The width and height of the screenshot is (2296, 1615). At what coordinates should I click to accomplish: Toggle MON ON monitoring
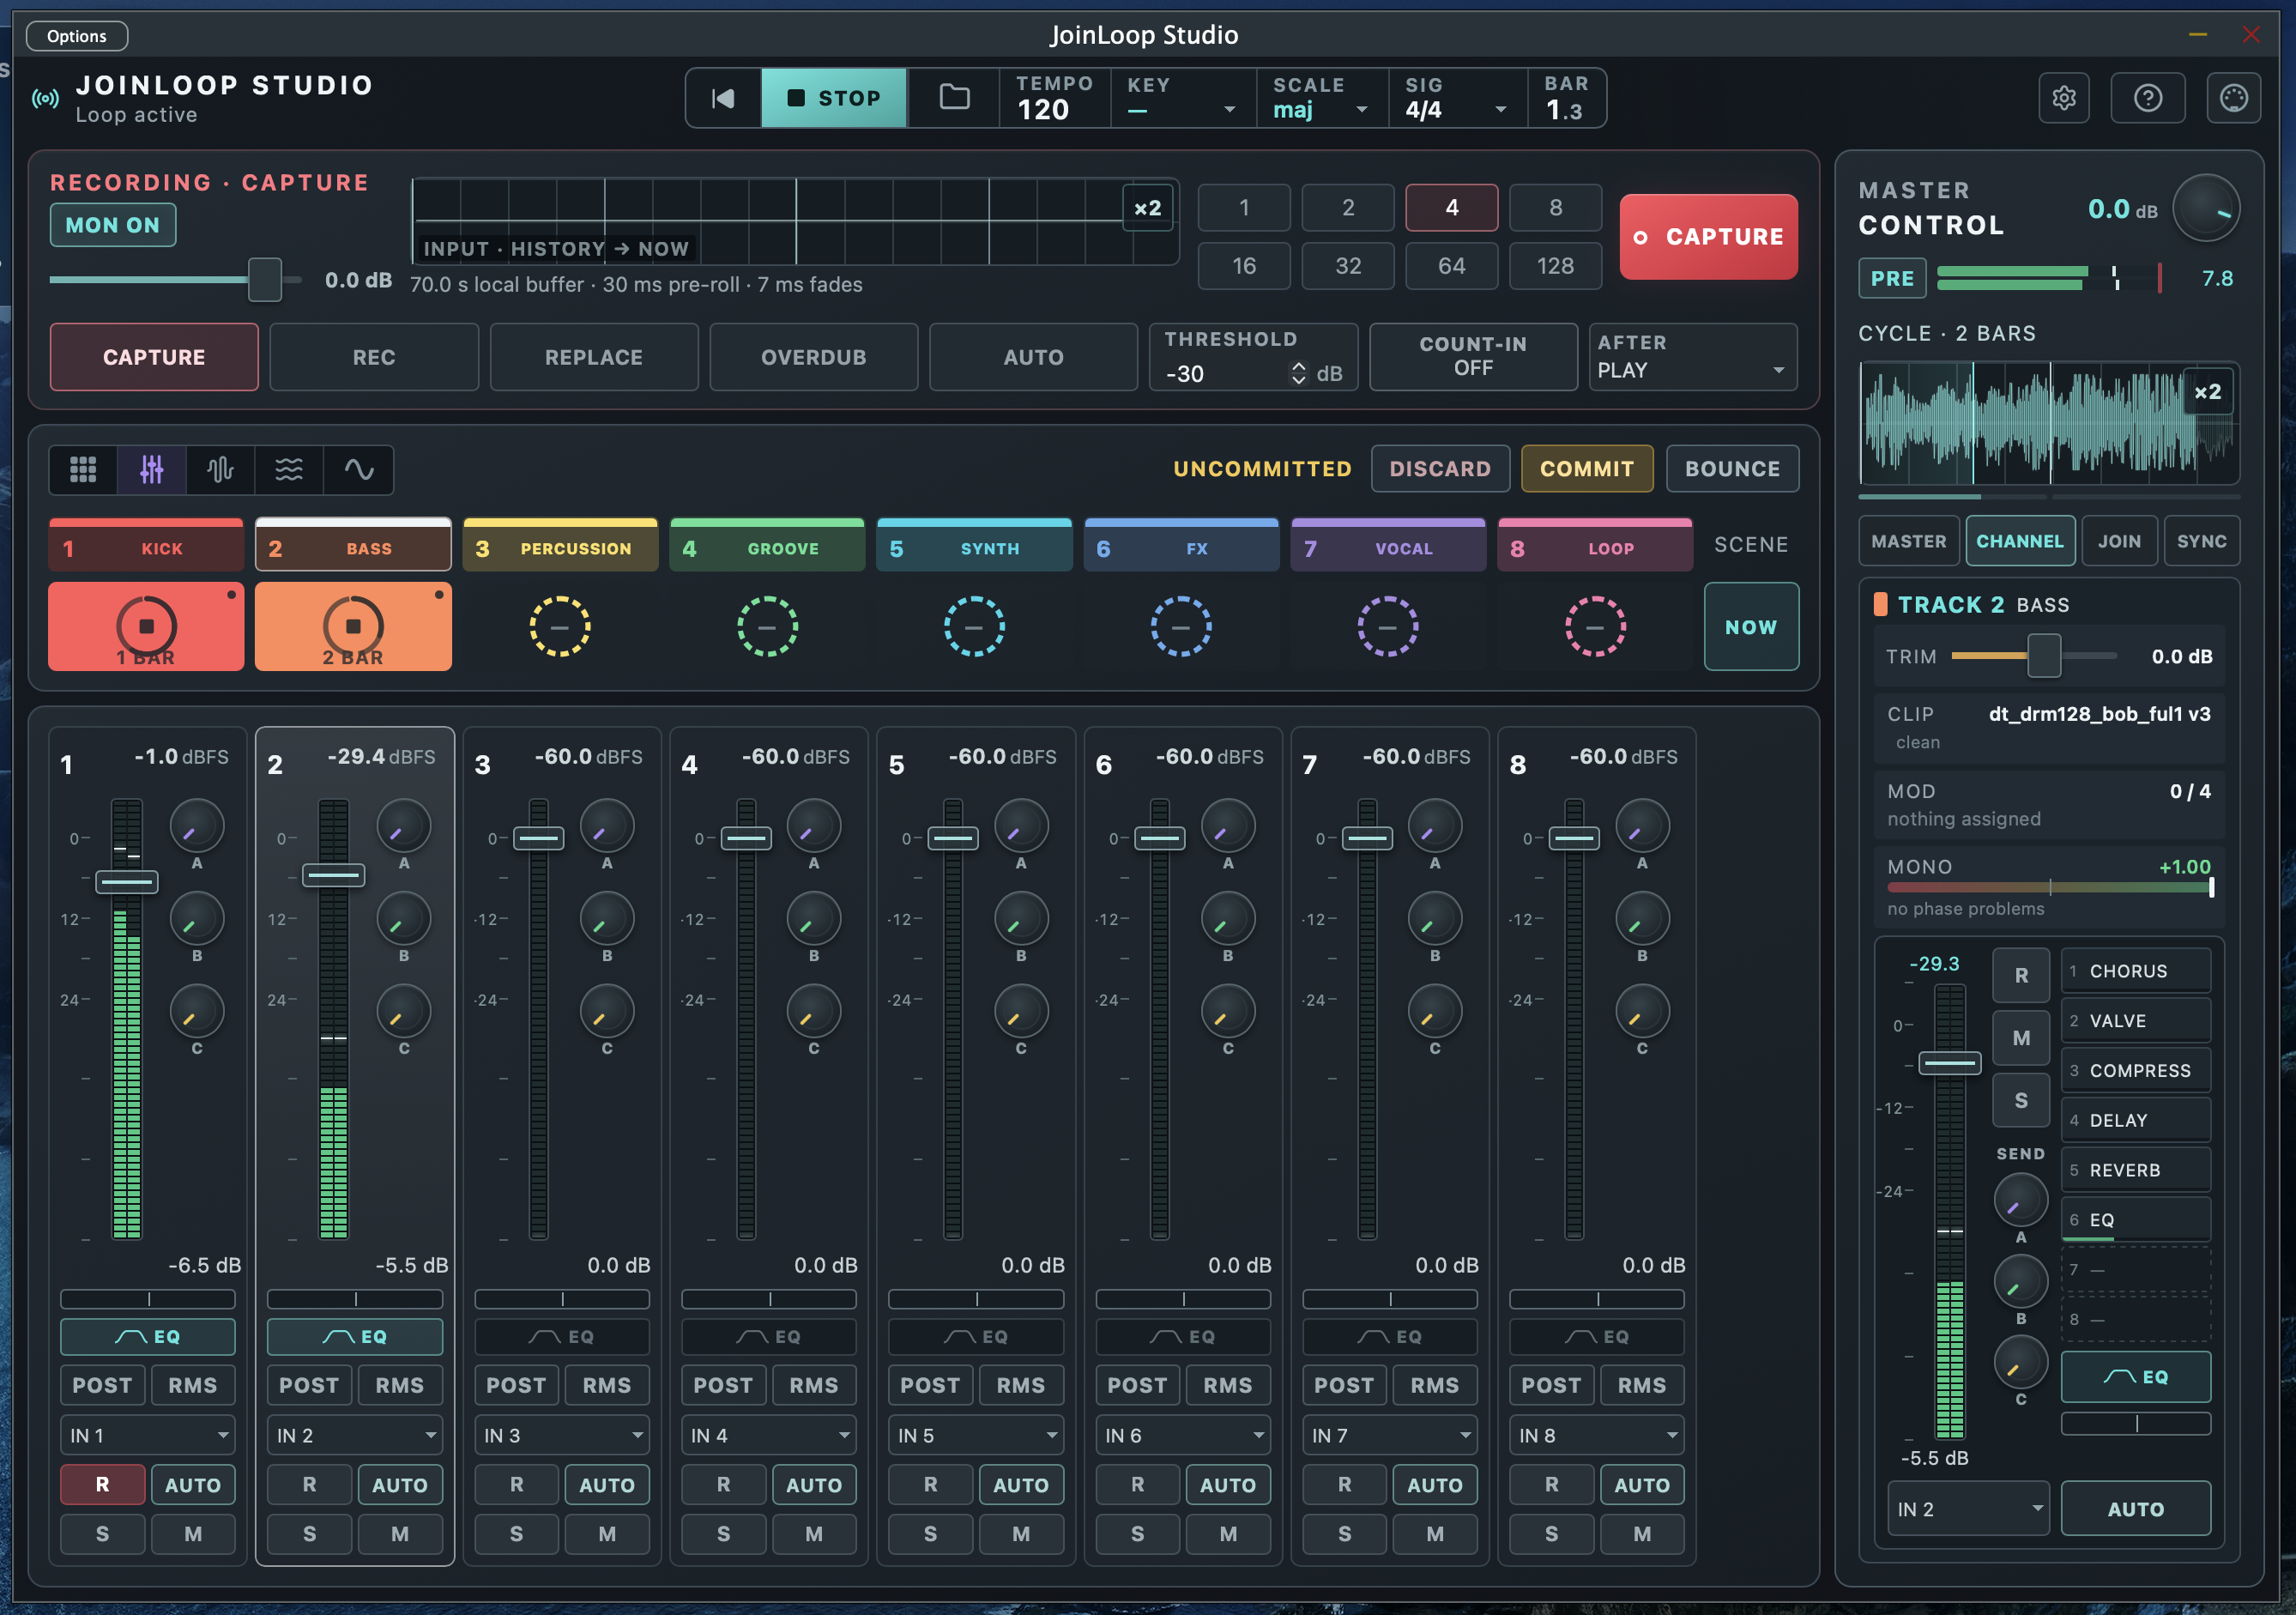point(113,225)
